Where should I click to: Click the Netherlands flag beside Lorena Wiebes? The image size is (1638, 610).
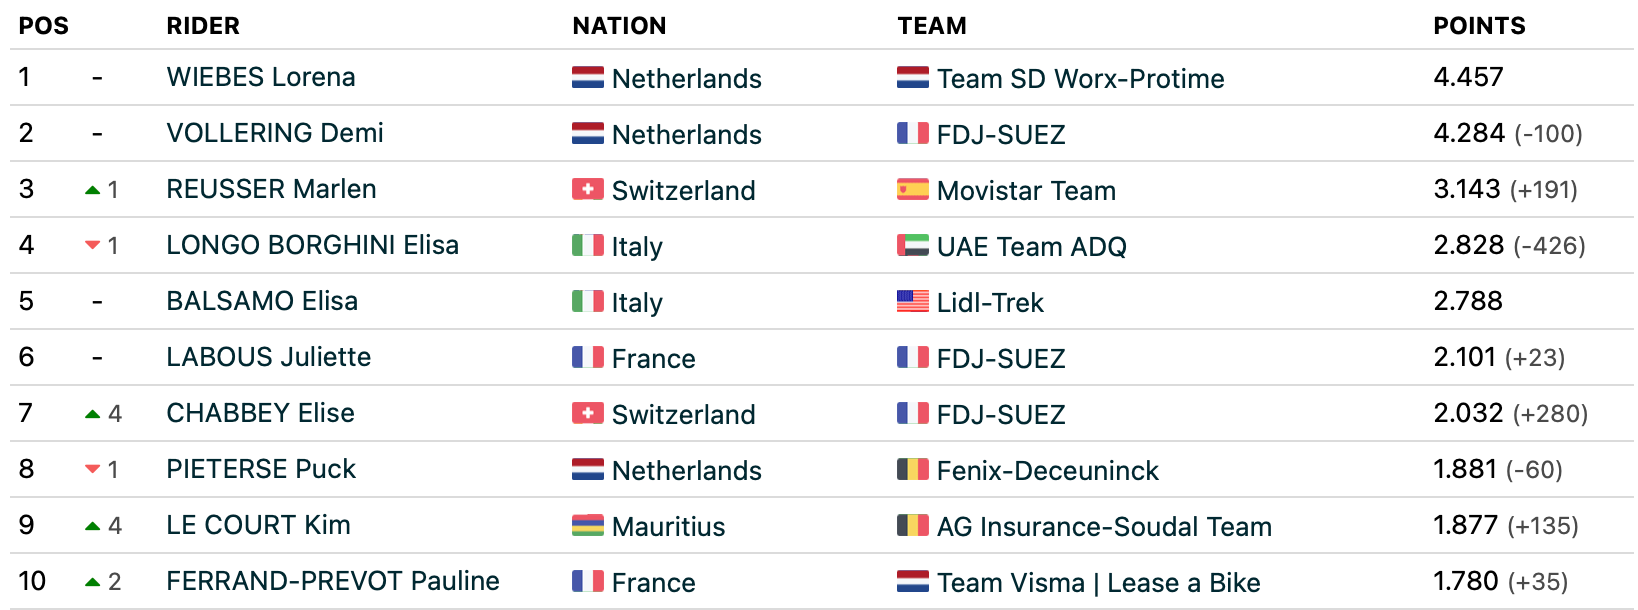click(x=587, y=77)
